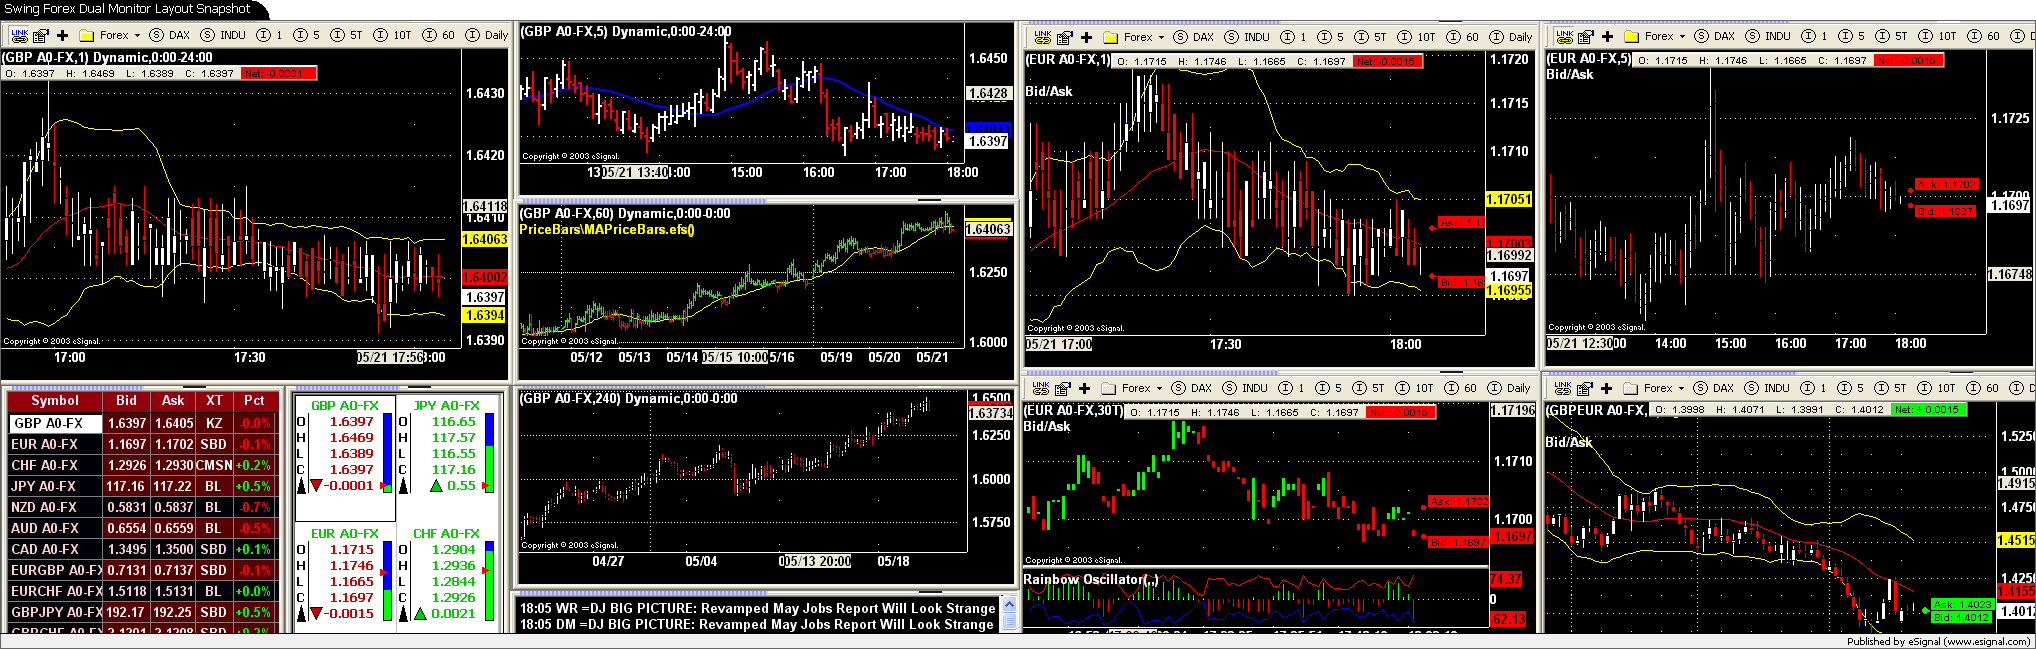Screen dimensions: 2036x649
Task: Switch the GBP 1-minute chart to Daily interval
Action: 487,35
